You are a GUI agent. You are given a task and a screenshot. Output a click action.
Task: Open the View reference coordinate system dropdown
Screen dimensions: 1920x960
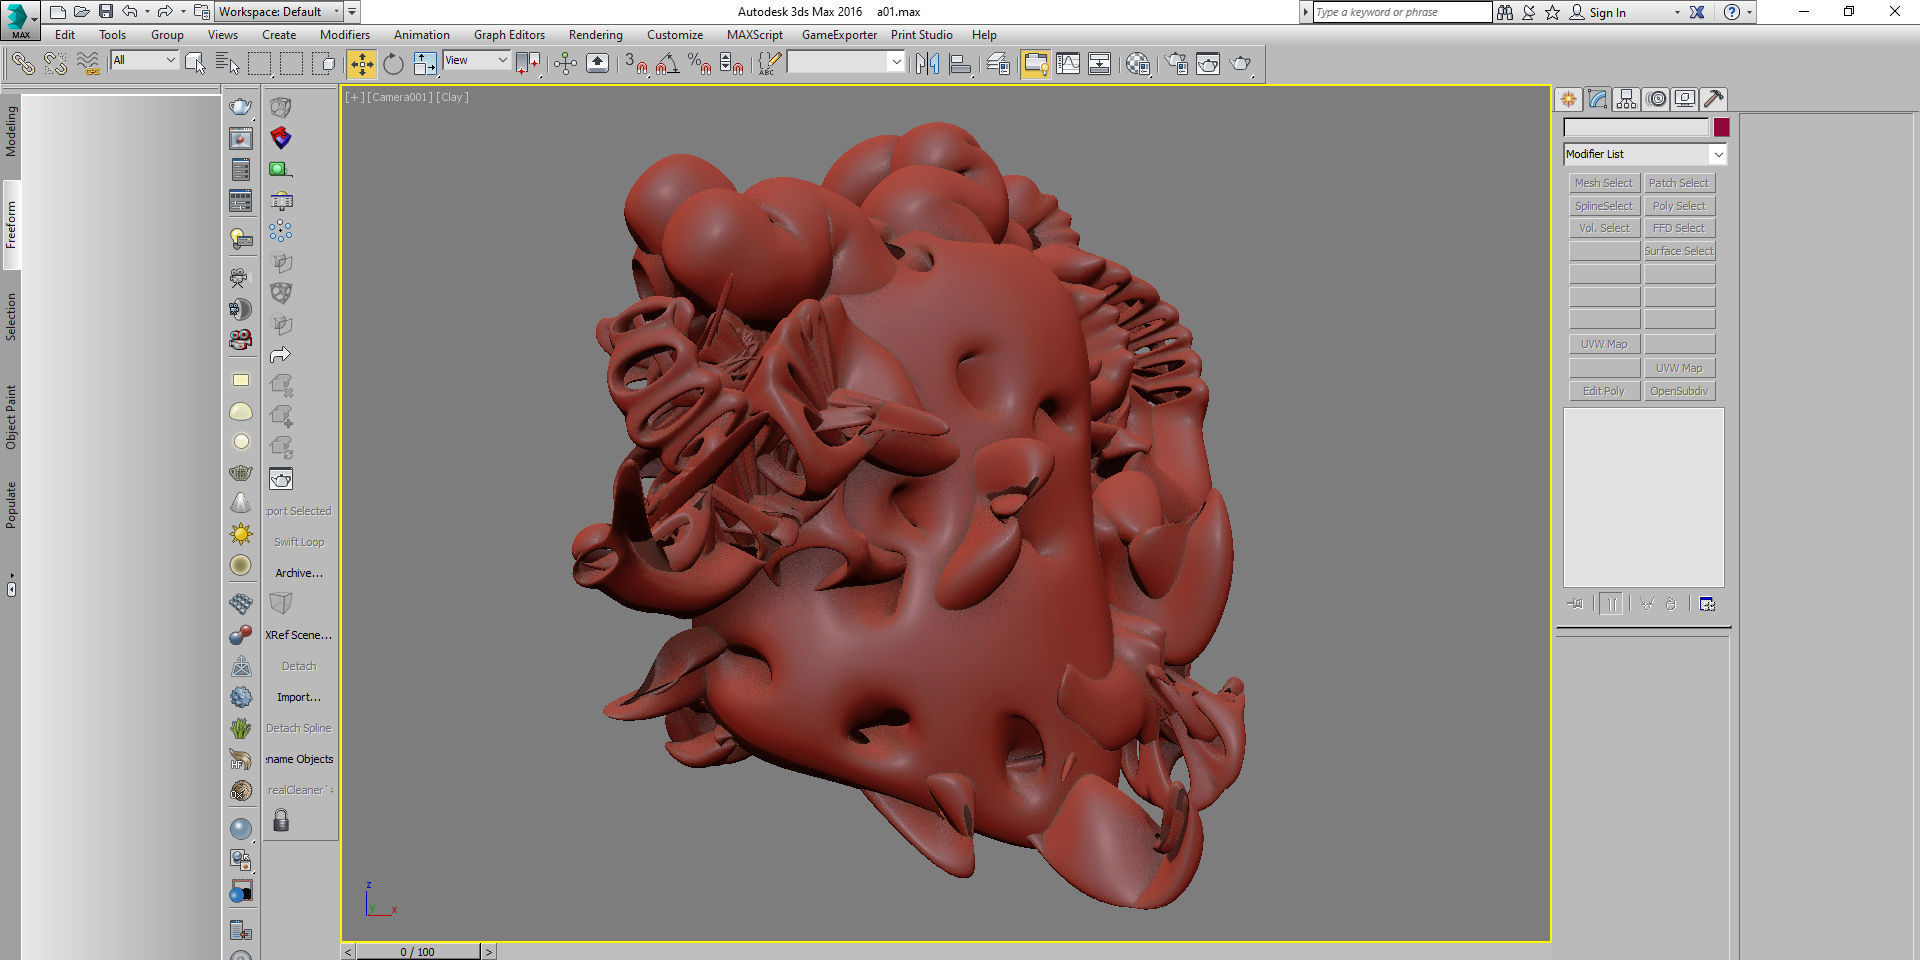pos(476,60)
